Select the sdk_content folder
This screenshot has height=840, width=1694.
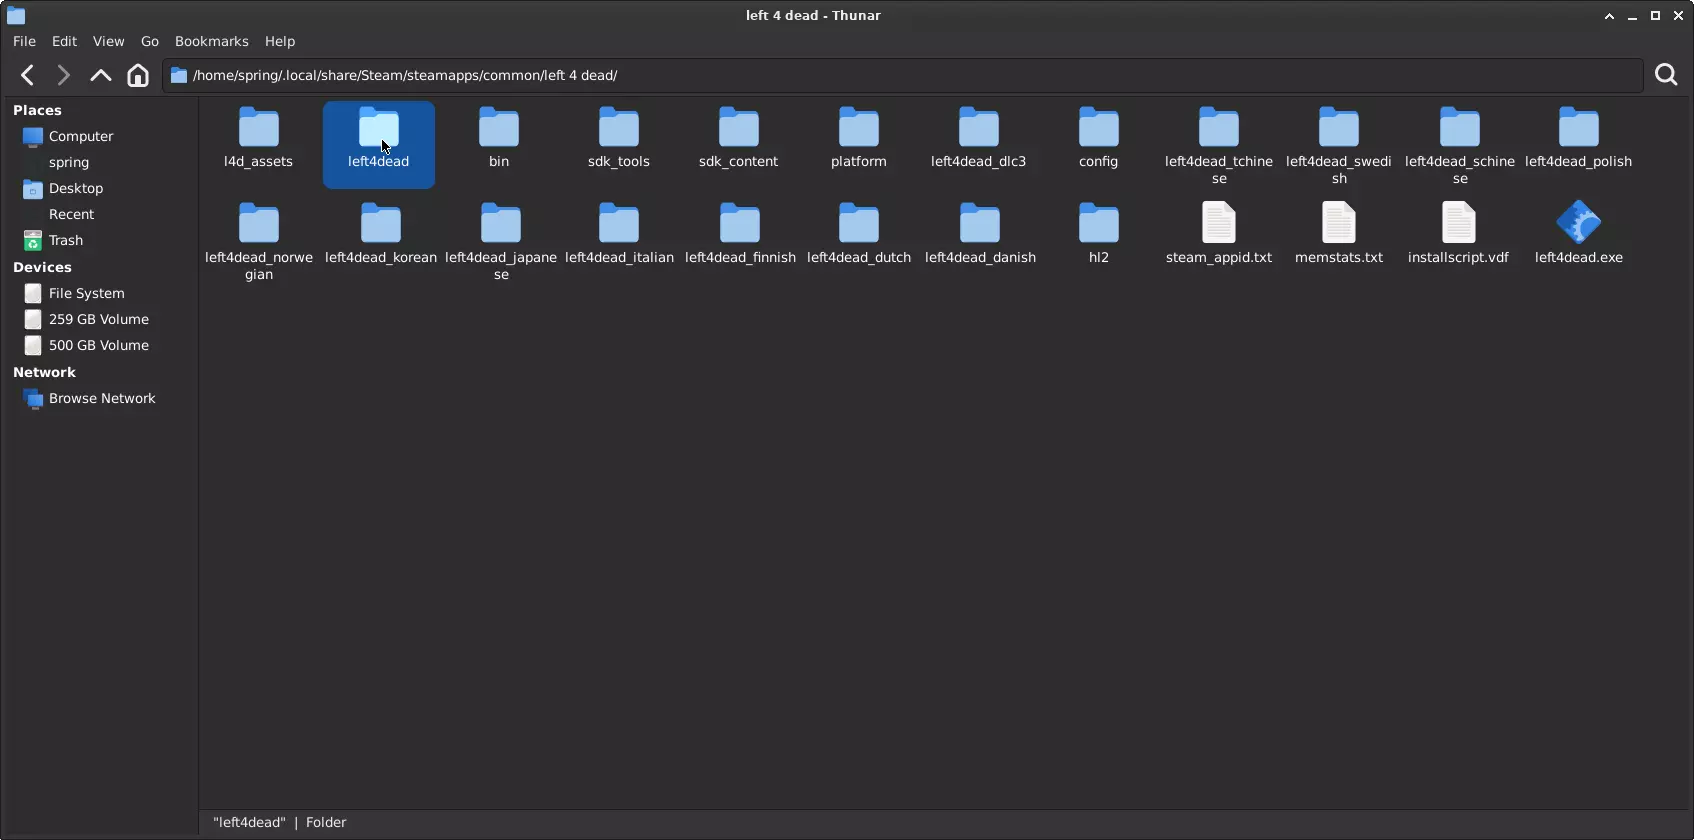click(739, 138)
